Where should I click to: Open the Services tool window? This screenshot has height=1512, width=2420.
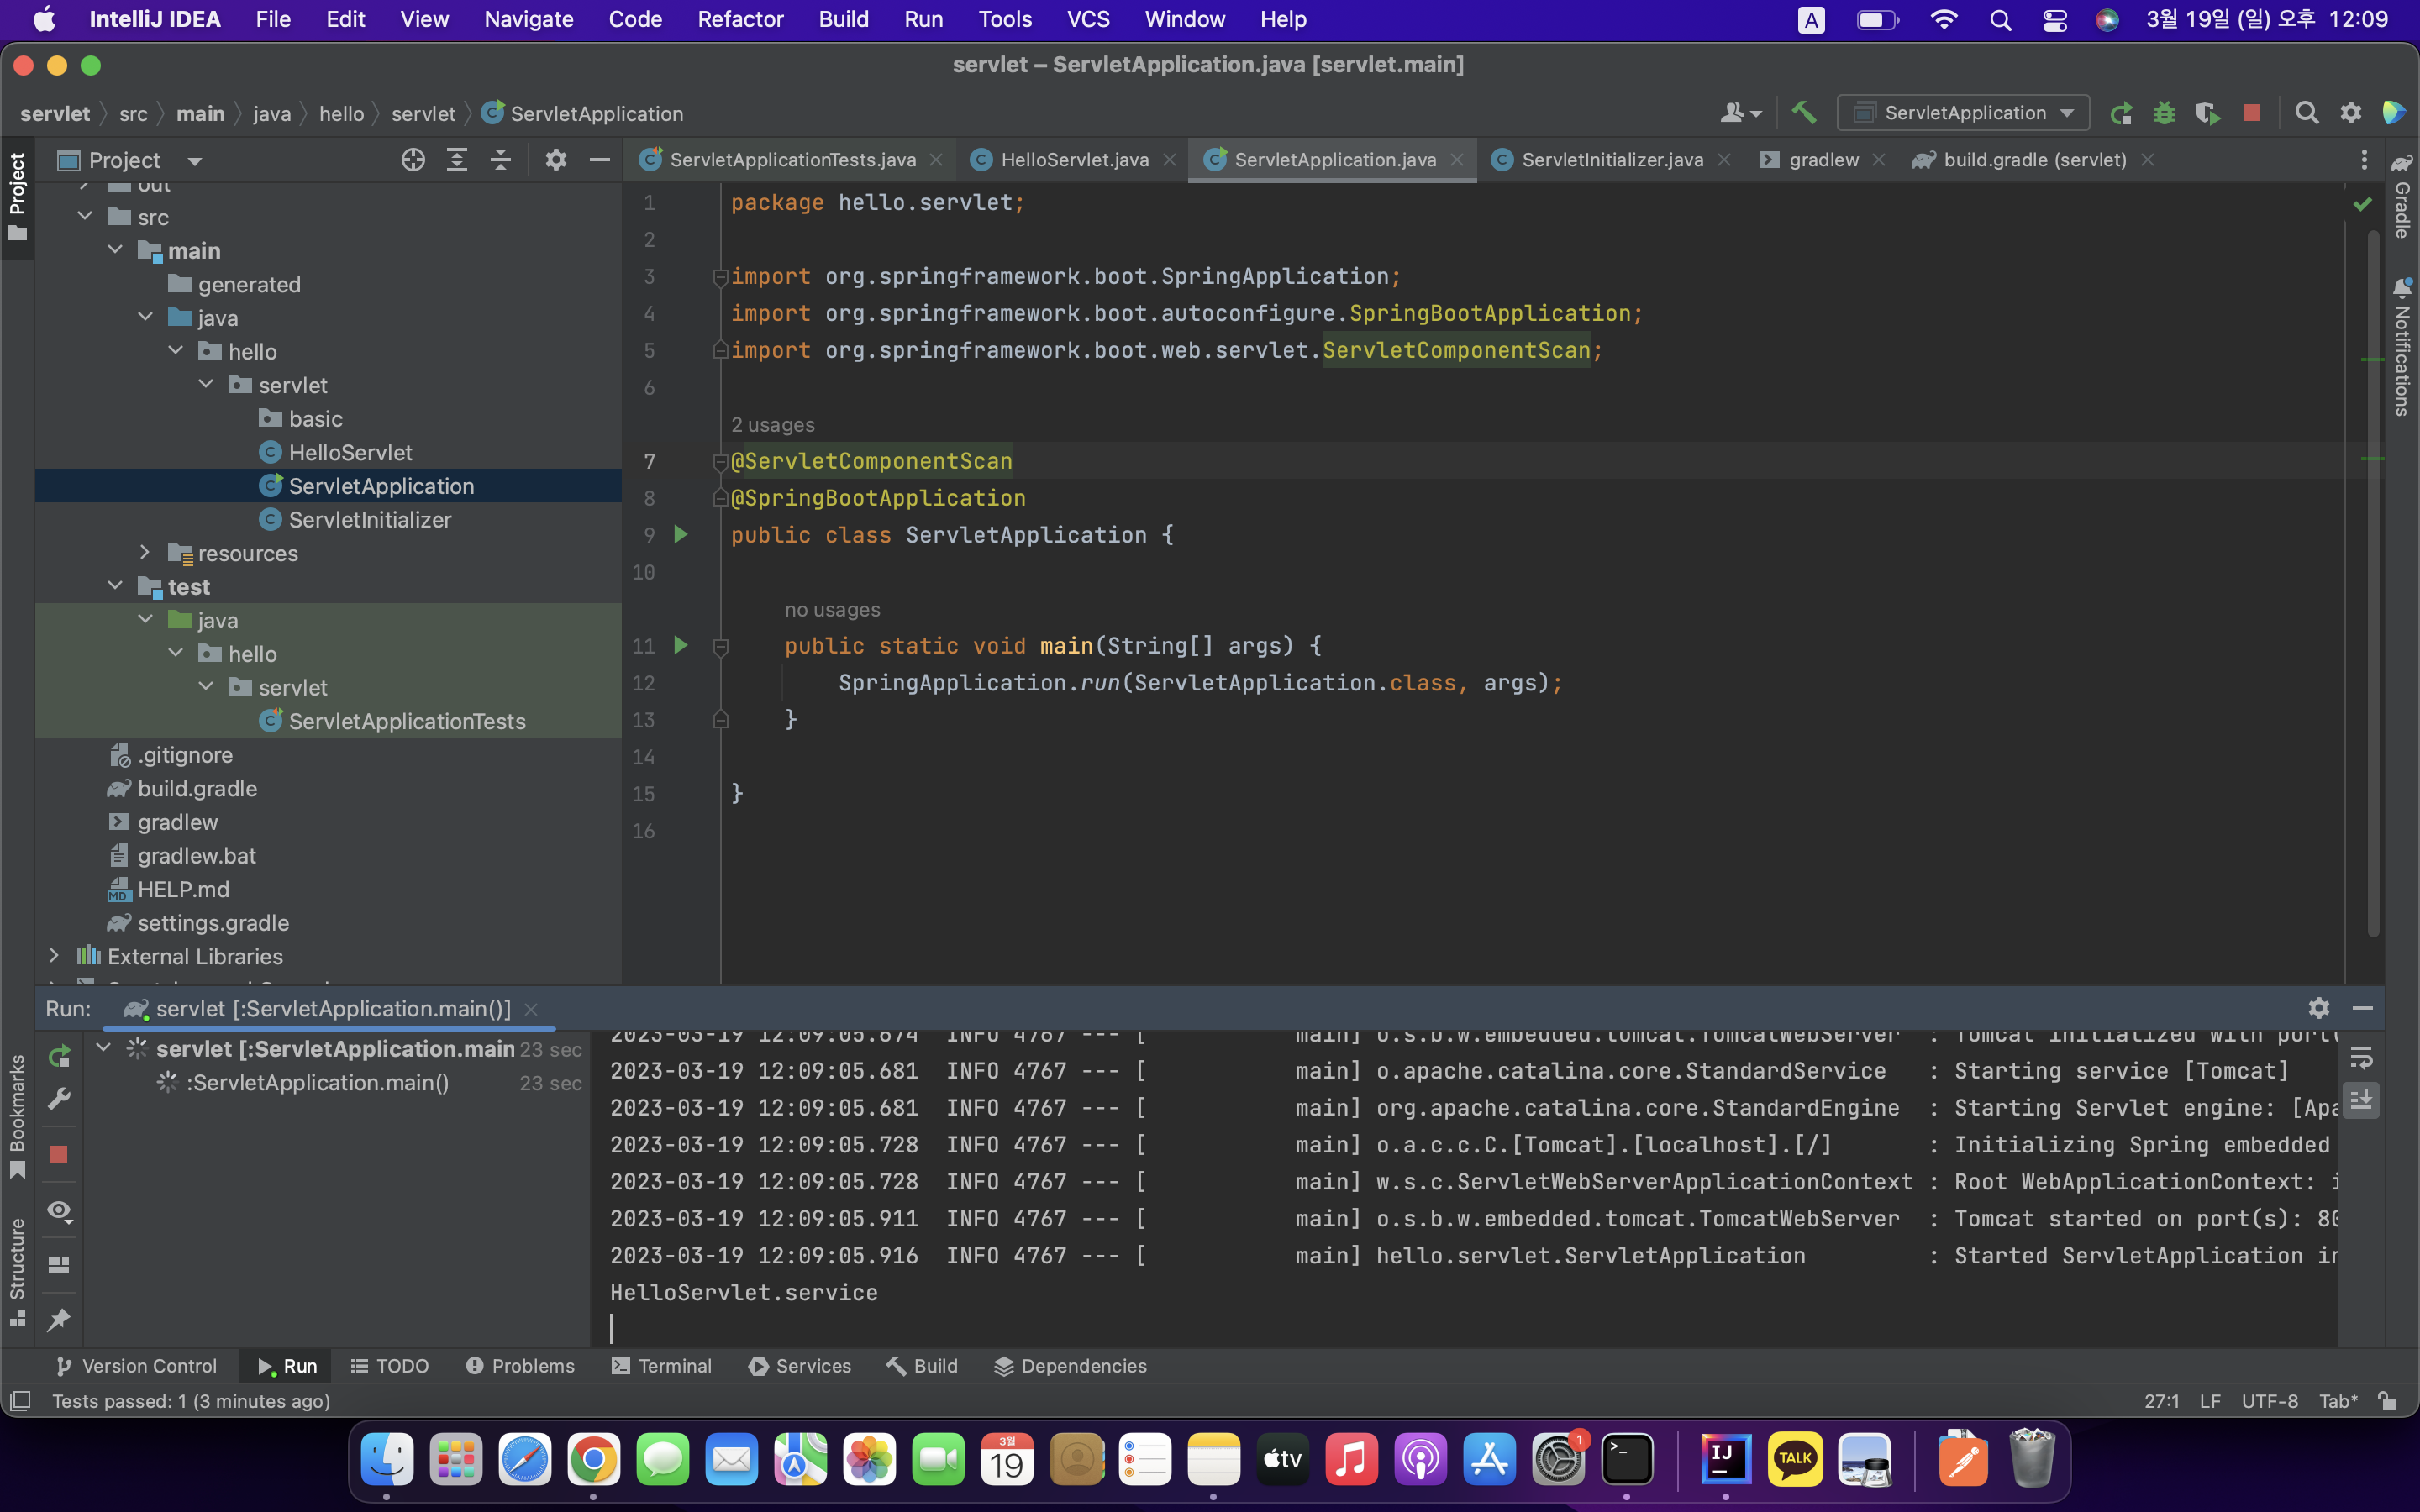(x=800, y=1365)
